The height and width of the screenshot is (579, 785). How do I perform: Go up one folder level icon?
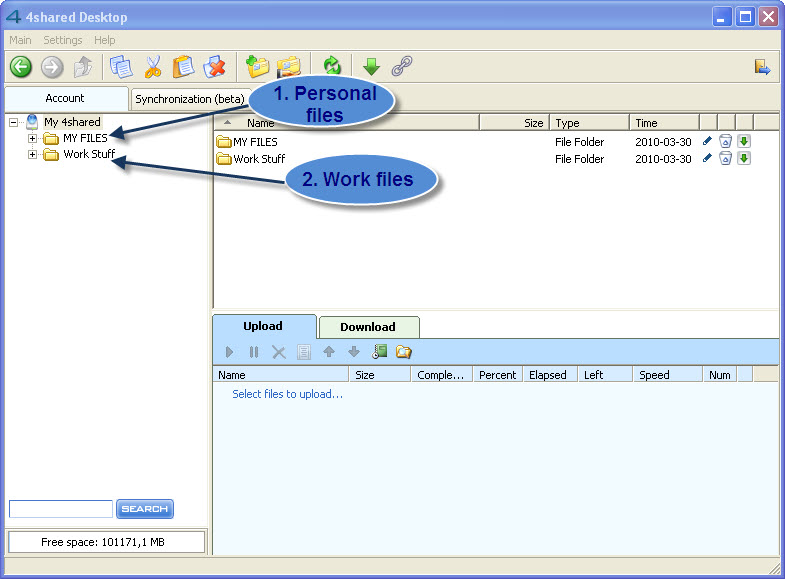click(x=83, y=67)
